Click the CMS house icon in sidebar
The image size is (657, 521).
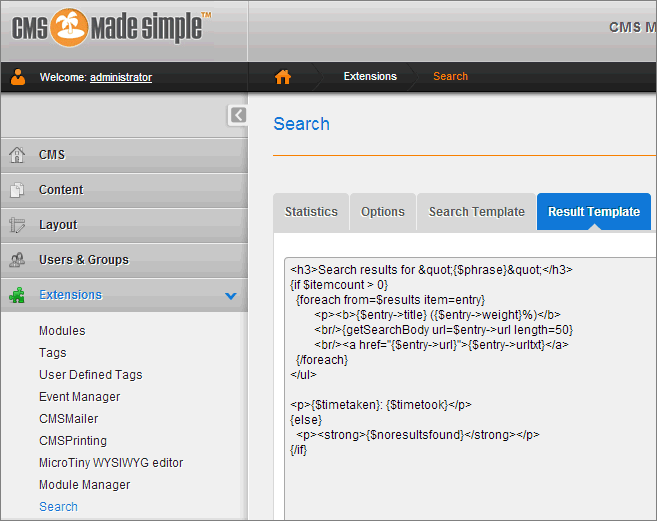point(17,155)
